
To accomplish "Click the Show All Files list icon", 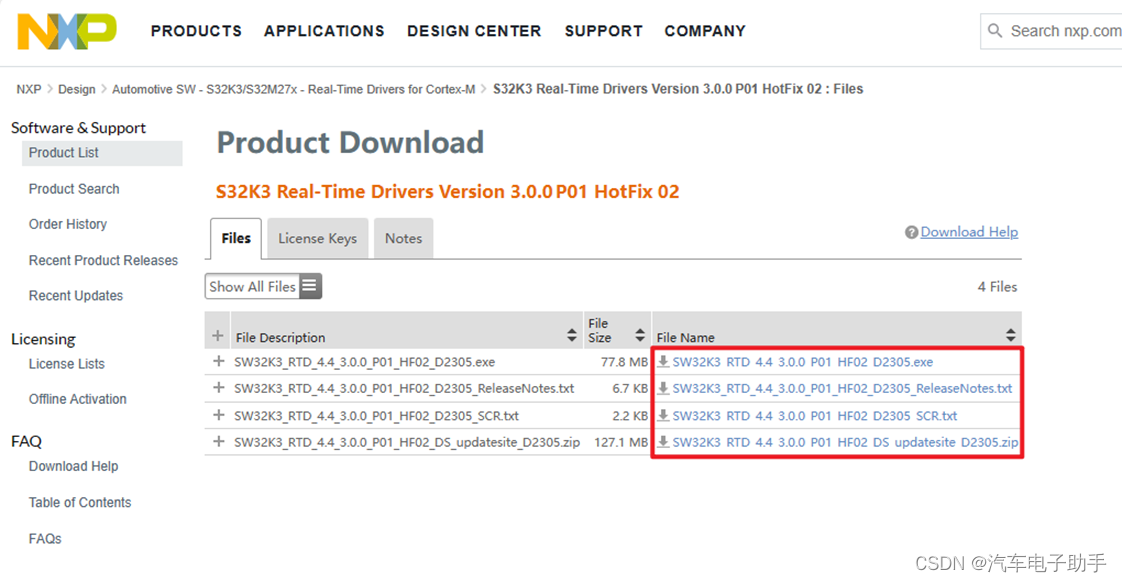I will (309, 286).
